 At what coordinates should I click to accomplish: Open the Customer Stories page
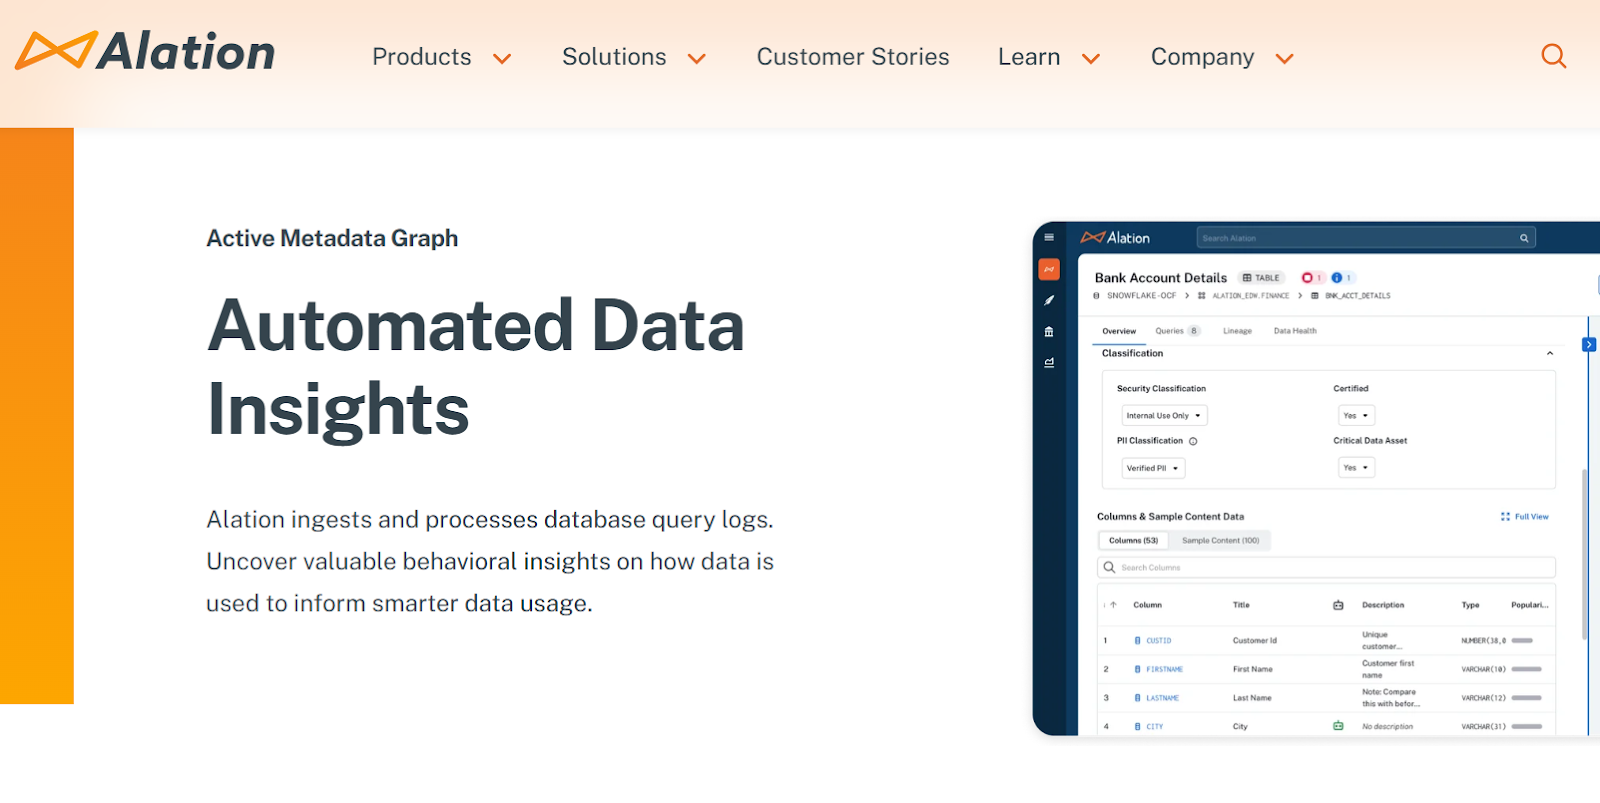[x=852, y=57]
